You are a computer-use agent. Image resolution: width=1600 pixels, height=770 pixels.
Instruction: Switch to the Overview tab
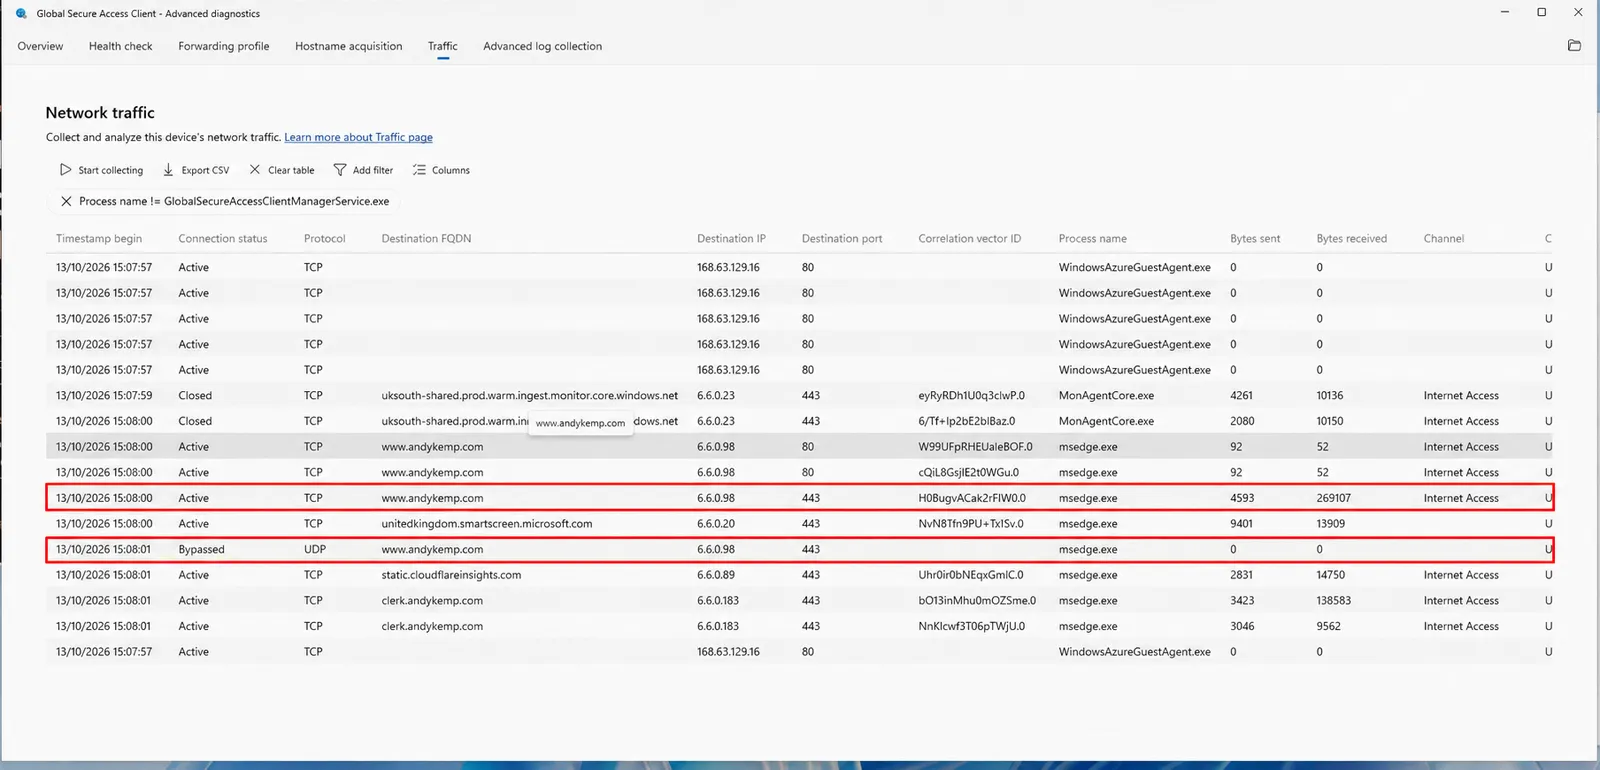tap(40, 46)
